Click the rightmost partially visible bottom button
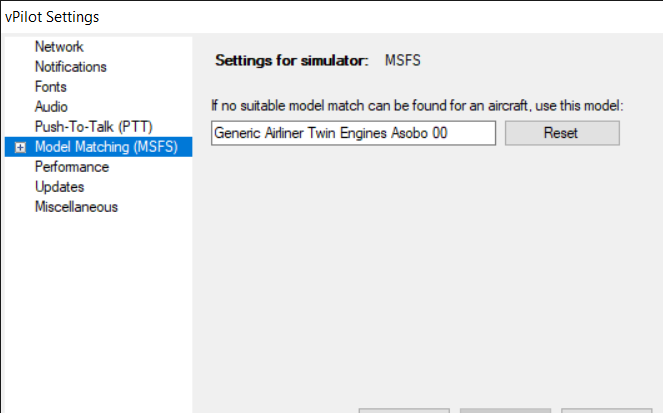 pyautogui.click(x=606, y=410)
